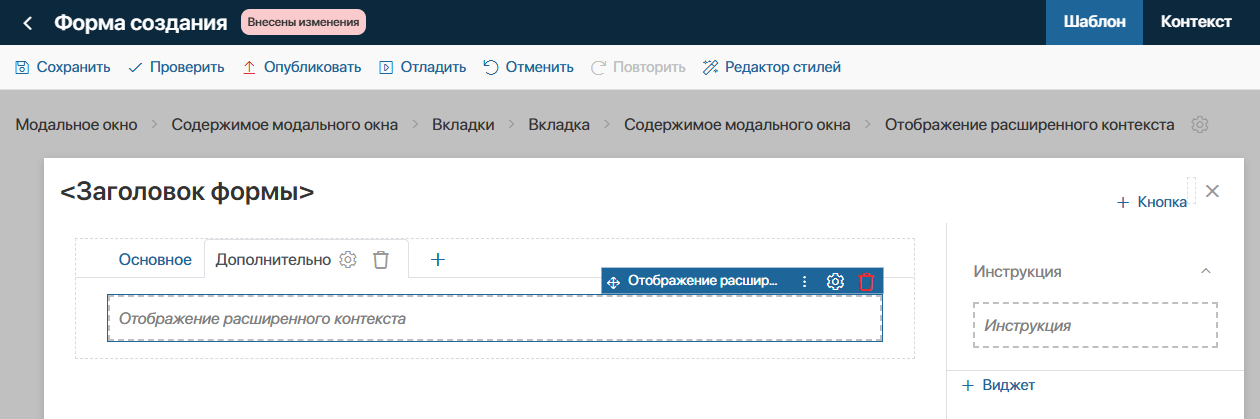Click the Заголовок формы title
This screenshot has height=419, width=1260.
[x=187, y=191]
